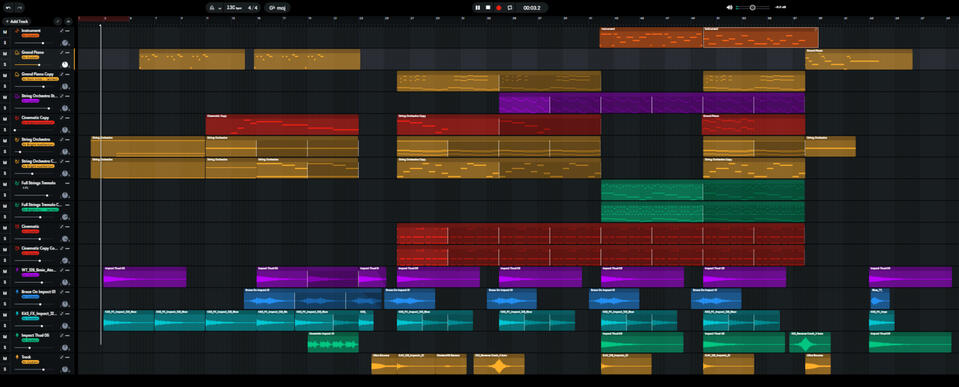
Task: Solo the String Orchestra track
Action: [x=5, y=152]
